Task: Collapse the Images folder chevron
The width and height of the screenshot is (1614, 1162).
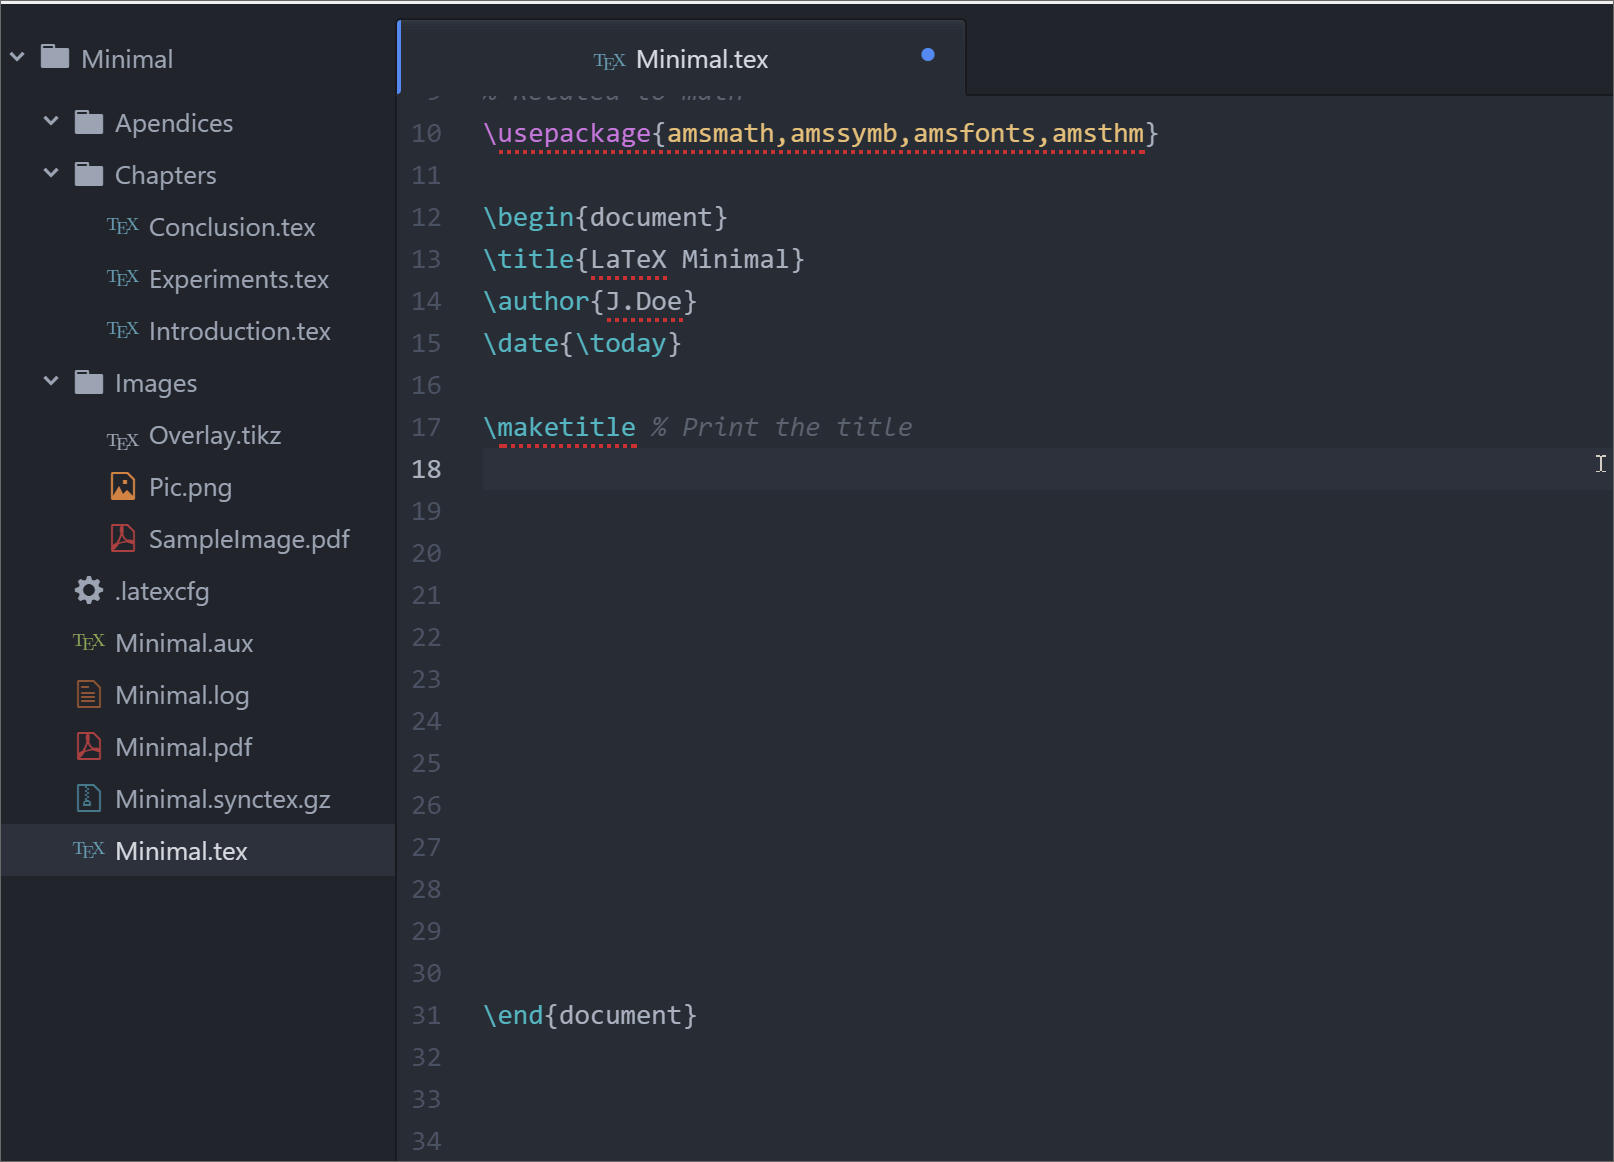Action: pyautogui.click(x=51, y=381)
